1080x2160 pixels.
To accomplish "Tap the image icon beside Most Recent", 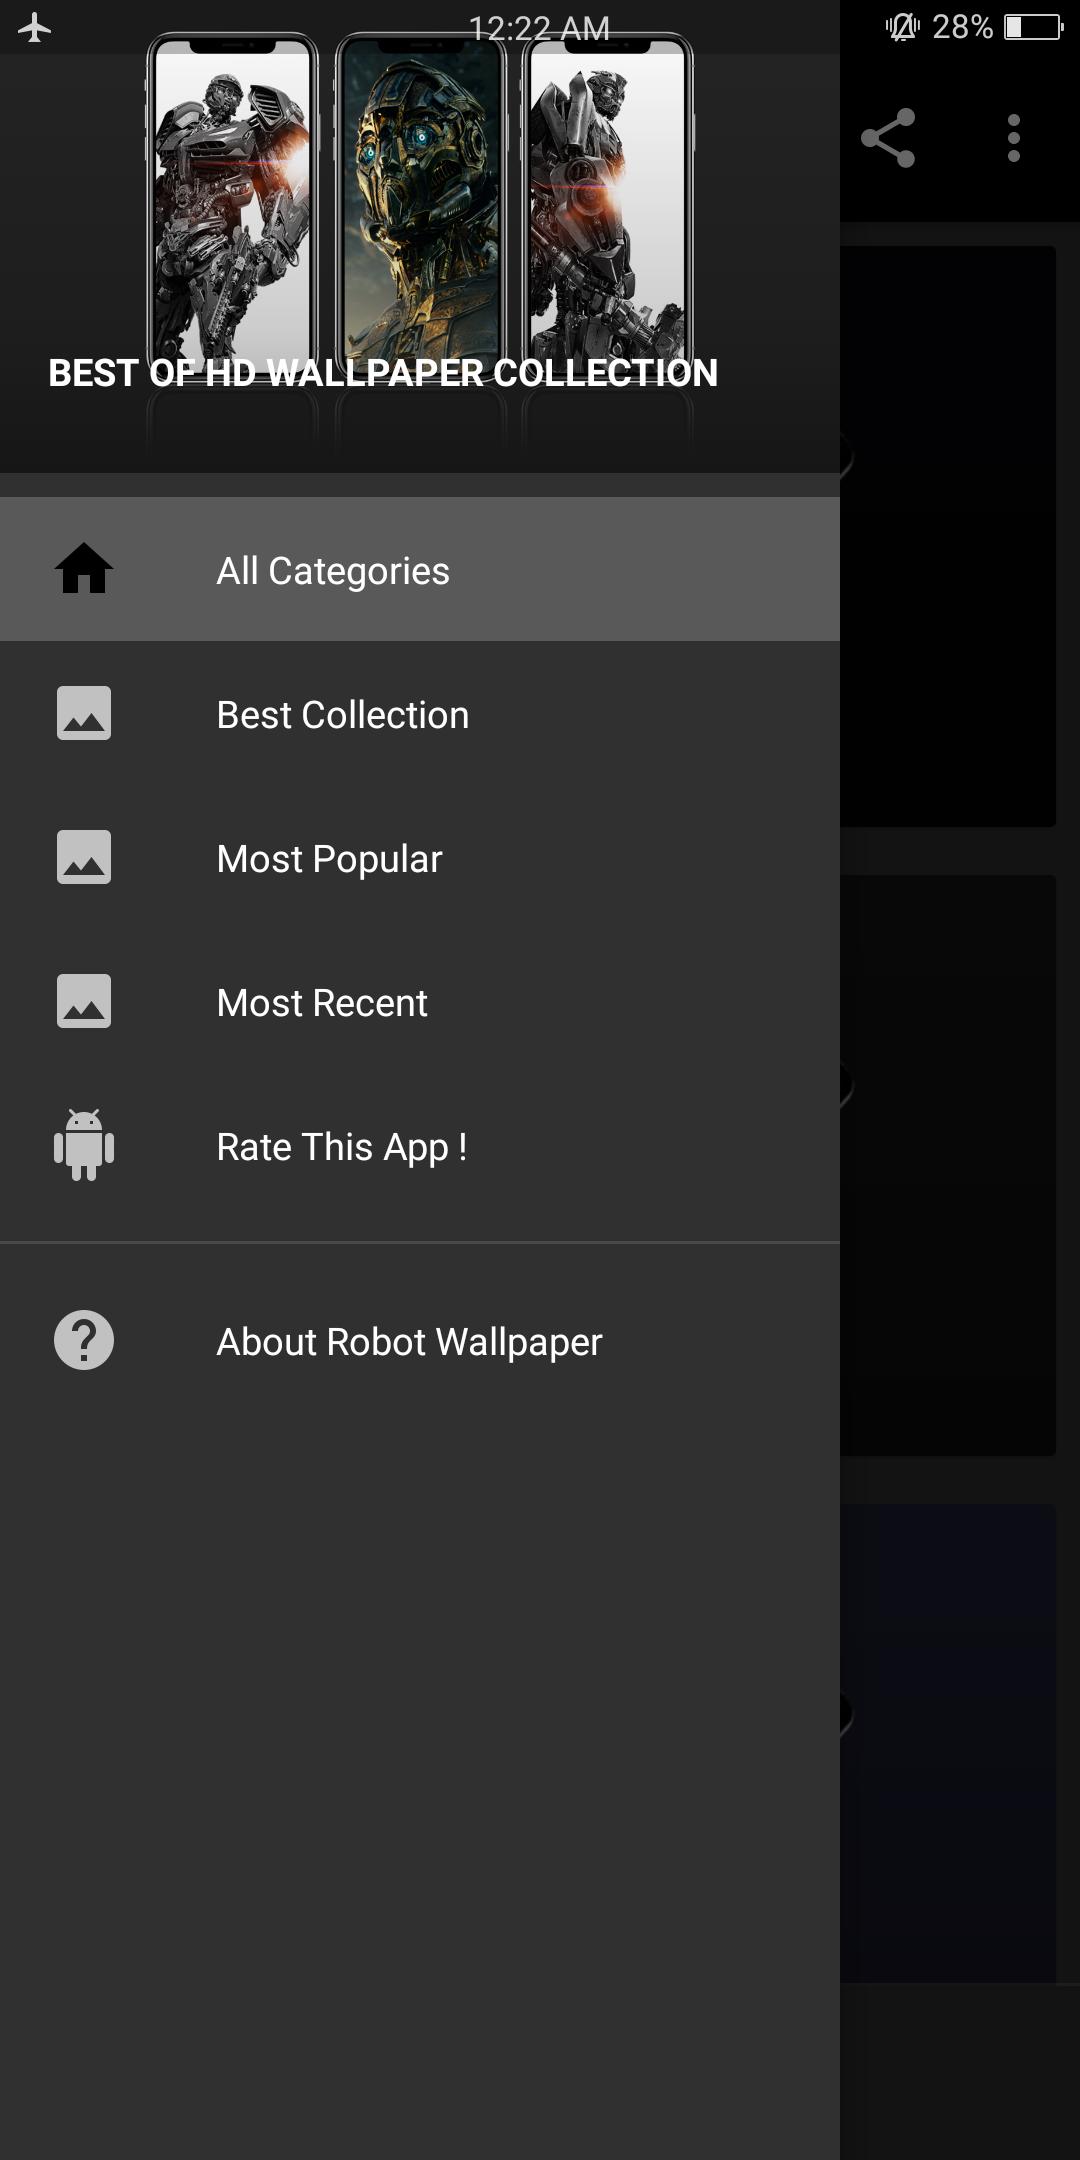I will tap(84, 1001).
